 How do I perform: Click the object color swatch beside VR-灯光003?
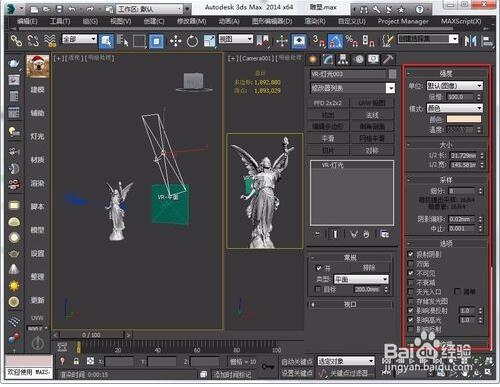392,74
